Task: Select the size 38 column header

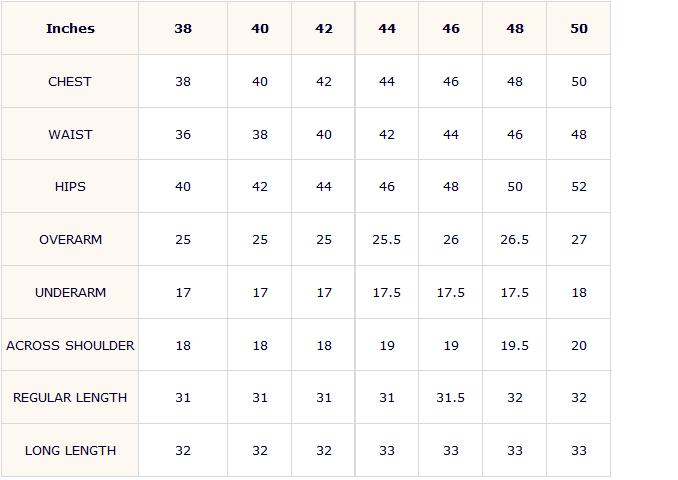Action: point(183,29)
